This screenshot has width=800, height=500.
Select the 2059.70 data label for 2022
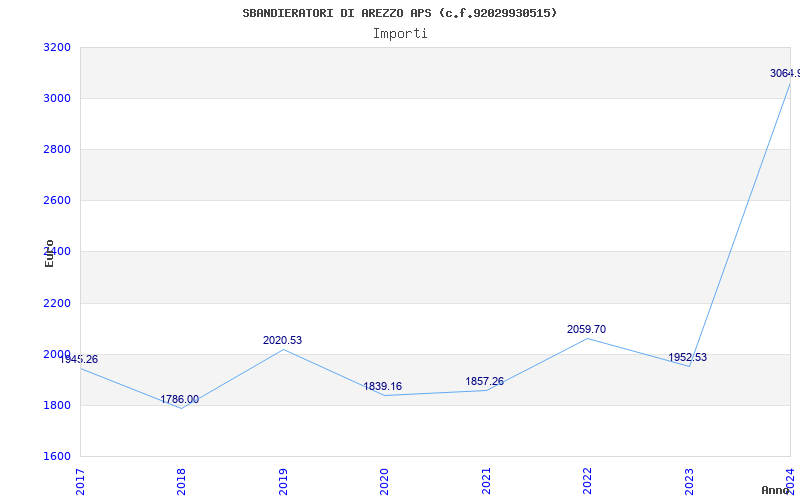tap(586, 330)
